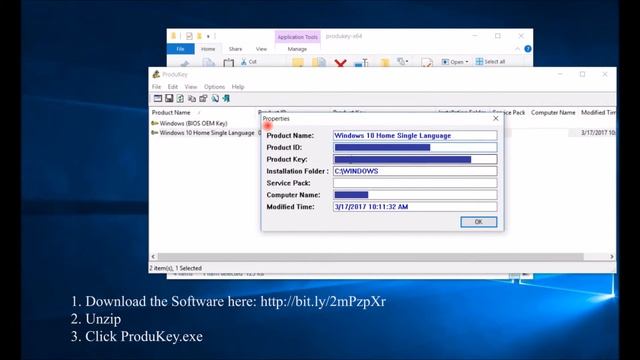Open the ProduKey View menu
The width and height of the screenshot is (640, 360).
coord(191,87)
